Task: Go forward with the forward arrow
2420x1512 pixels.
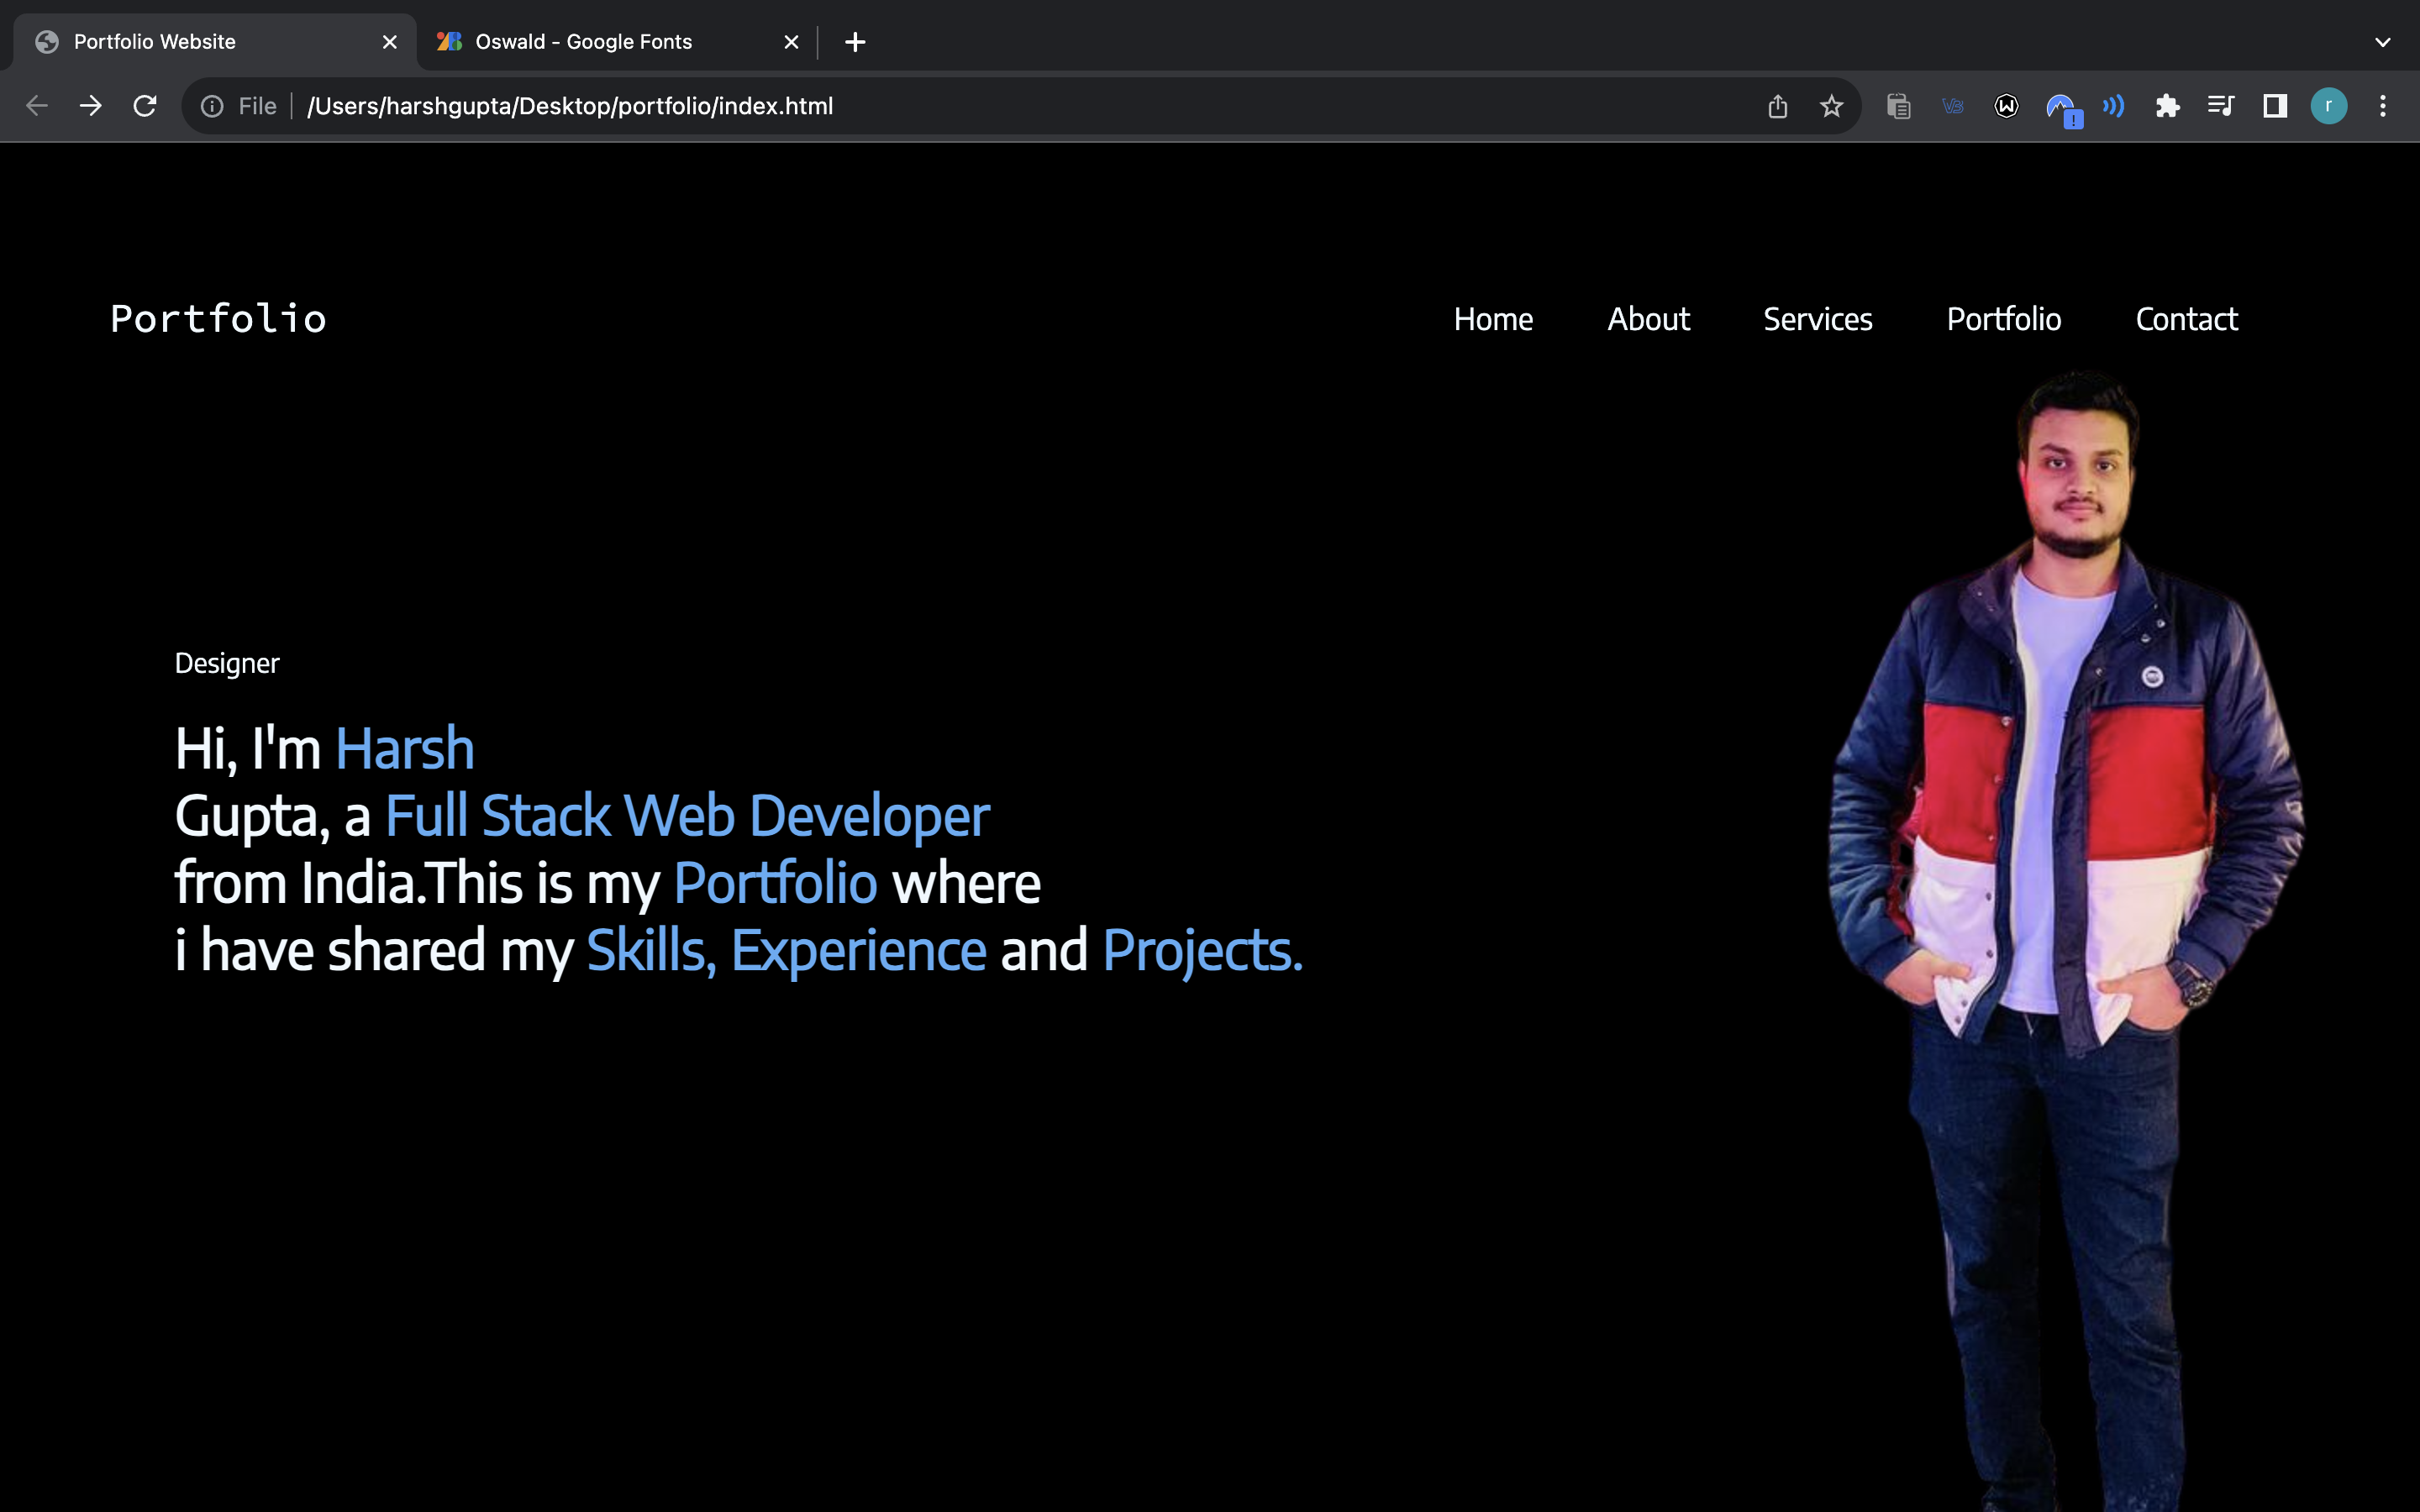Action: 91,106
